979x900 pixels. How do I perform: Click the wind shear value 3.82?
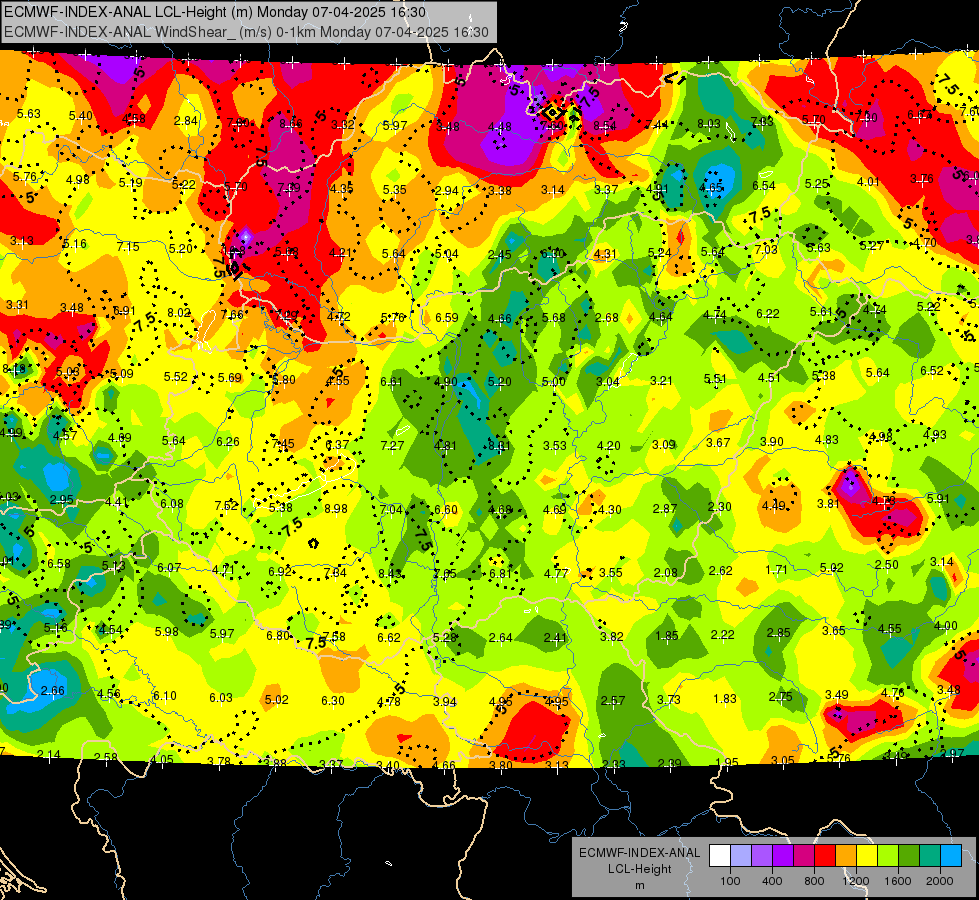(x=611, y=636)
